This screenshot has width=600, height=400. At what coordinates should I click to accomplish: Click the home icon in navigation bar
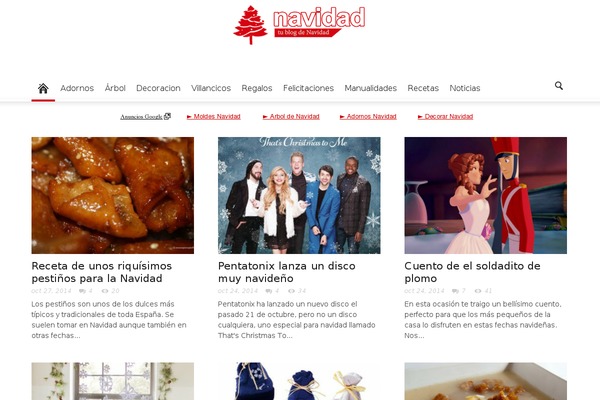tap(43, 88)
